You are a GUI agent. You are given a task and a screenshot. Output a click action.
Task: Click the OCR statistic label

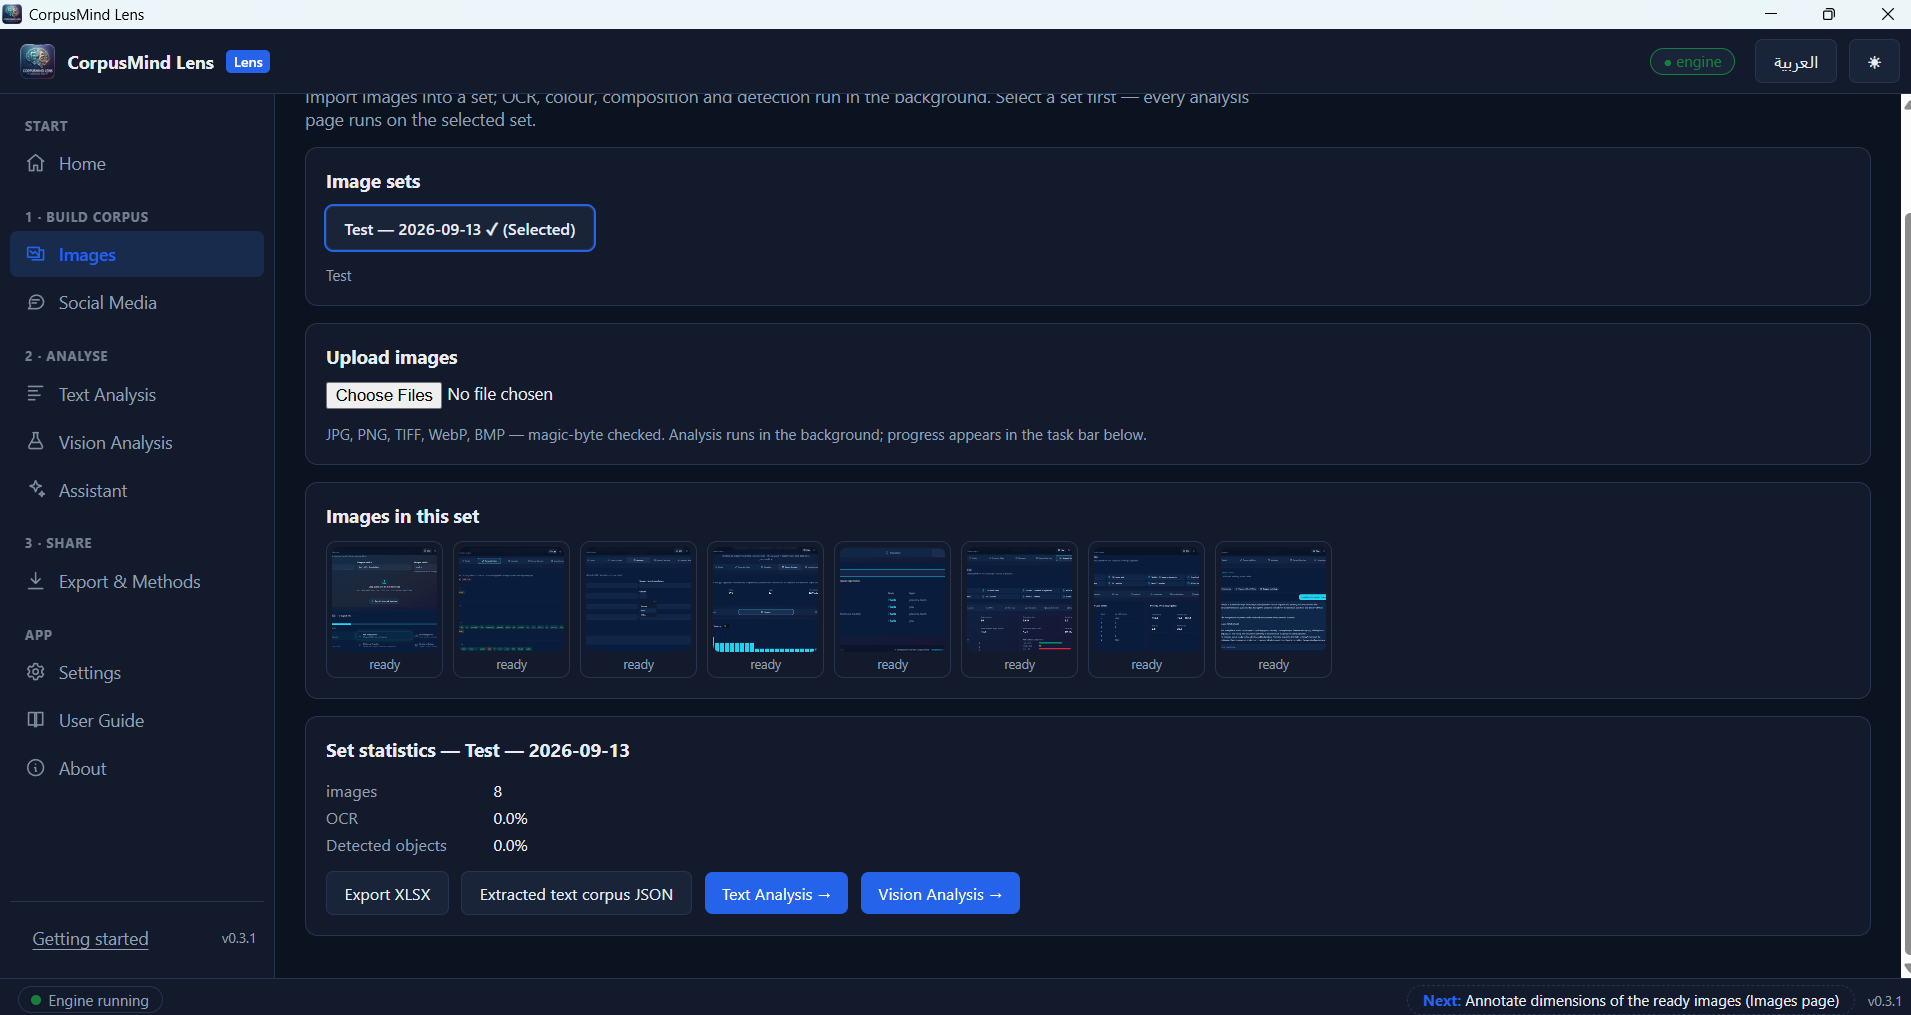(342, 818)
